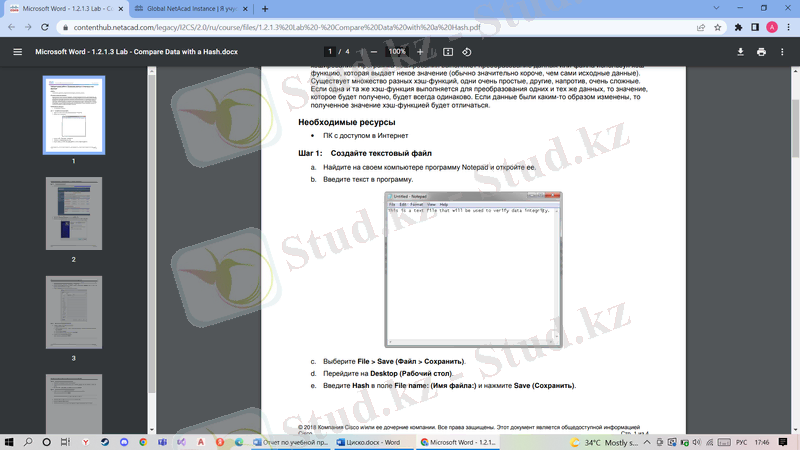
Task: Open the weather widget showing 34°C
Action: click(x=604, y=442)
